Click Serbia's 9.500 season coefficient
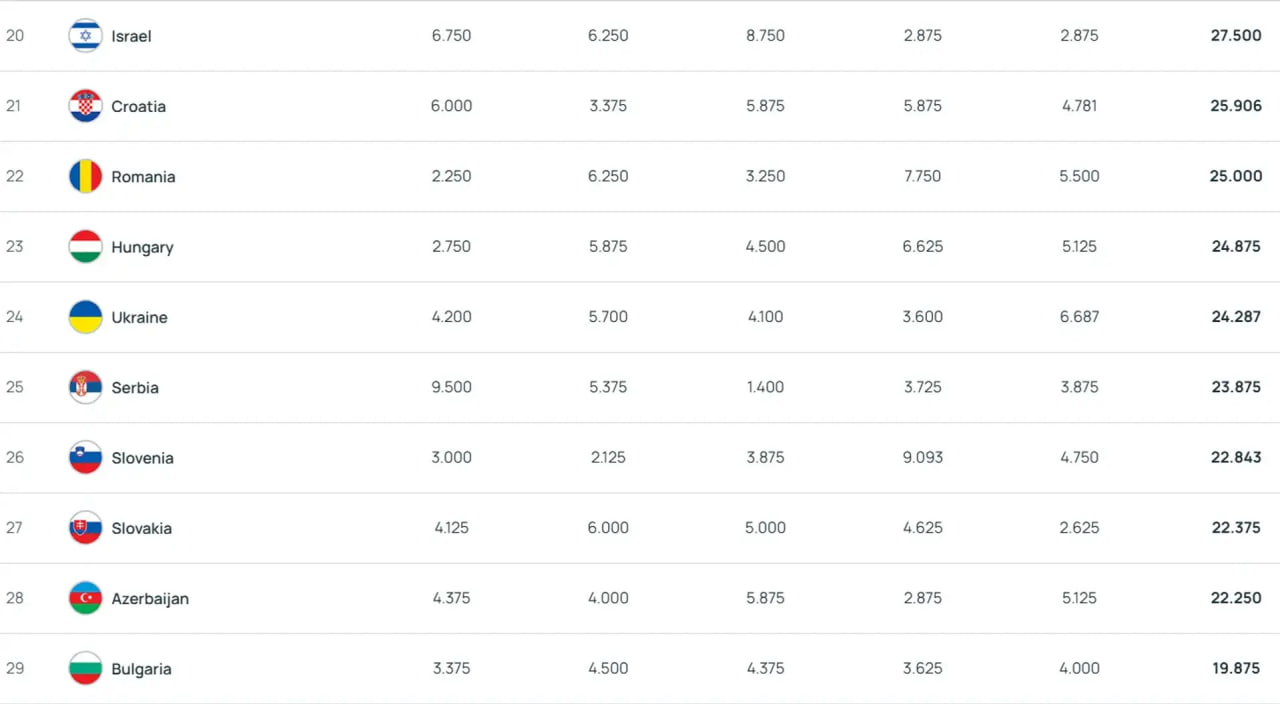 pos(451,387)
